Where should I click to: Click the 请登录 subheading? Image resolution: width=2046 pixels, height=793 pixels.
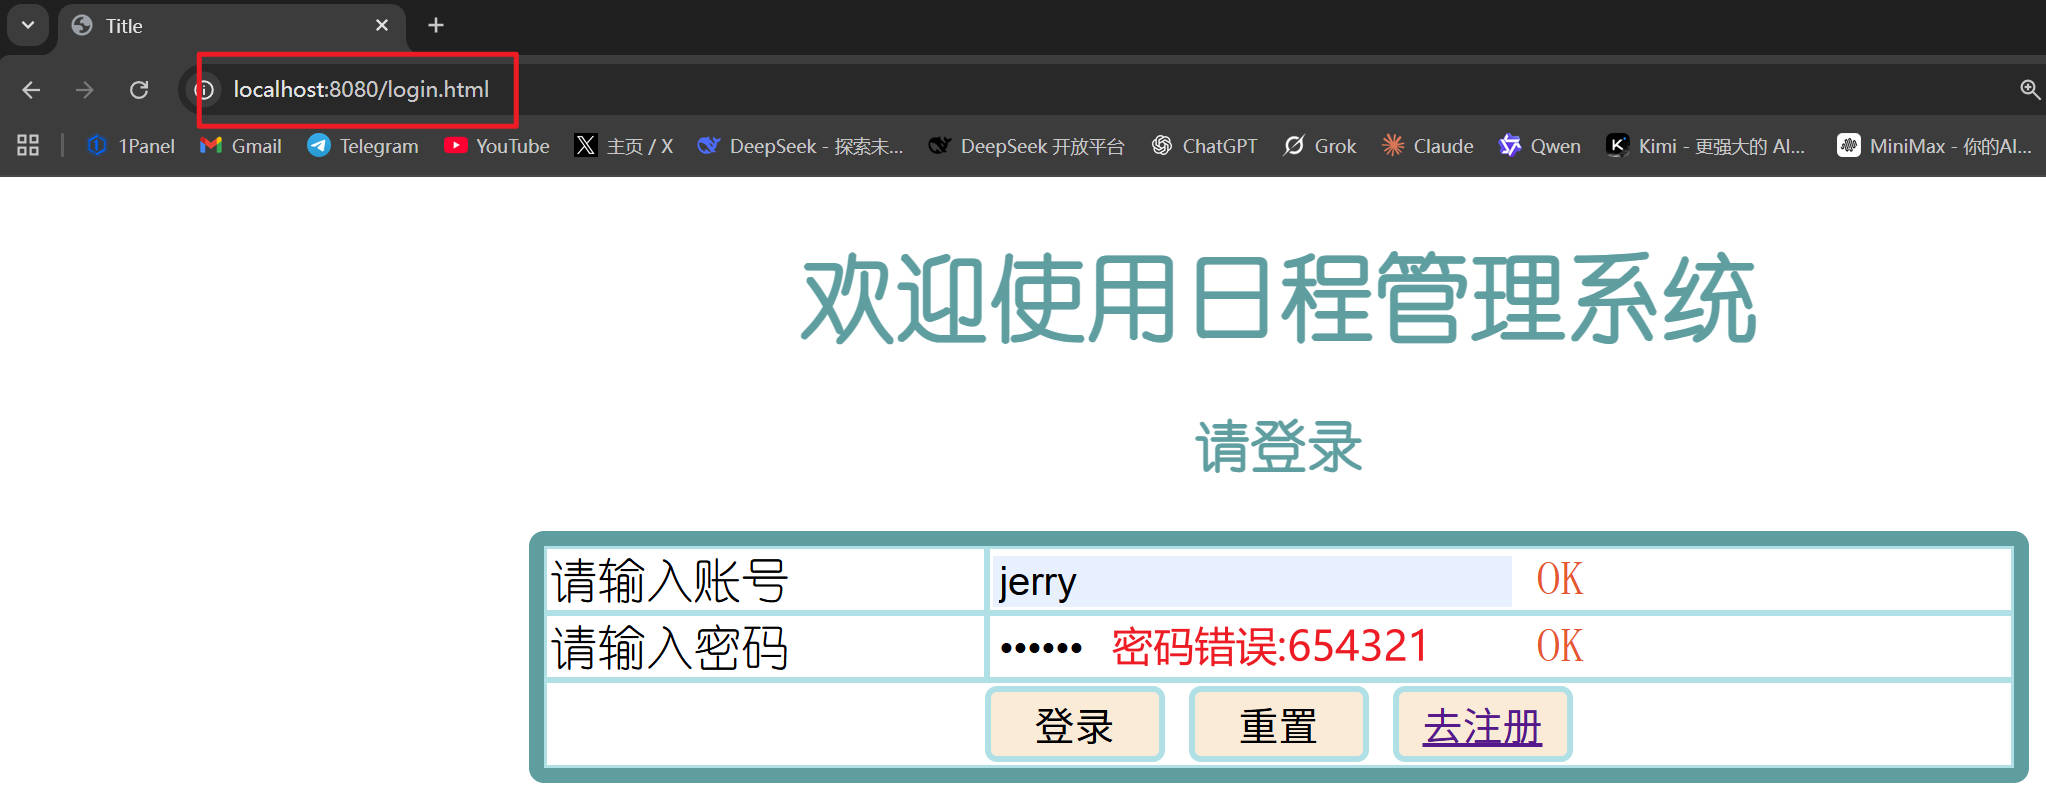click(1279, 446)
